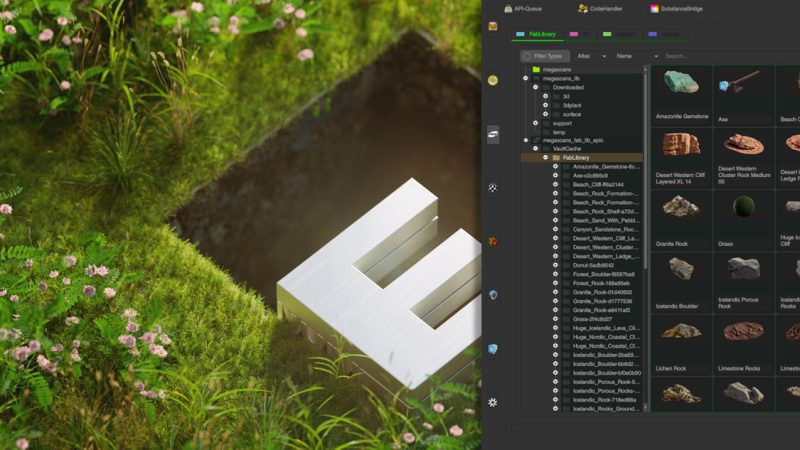Screen dimensions: 800x450
Task: Click the green megascans folder icon
Action: tap(536, 69)
